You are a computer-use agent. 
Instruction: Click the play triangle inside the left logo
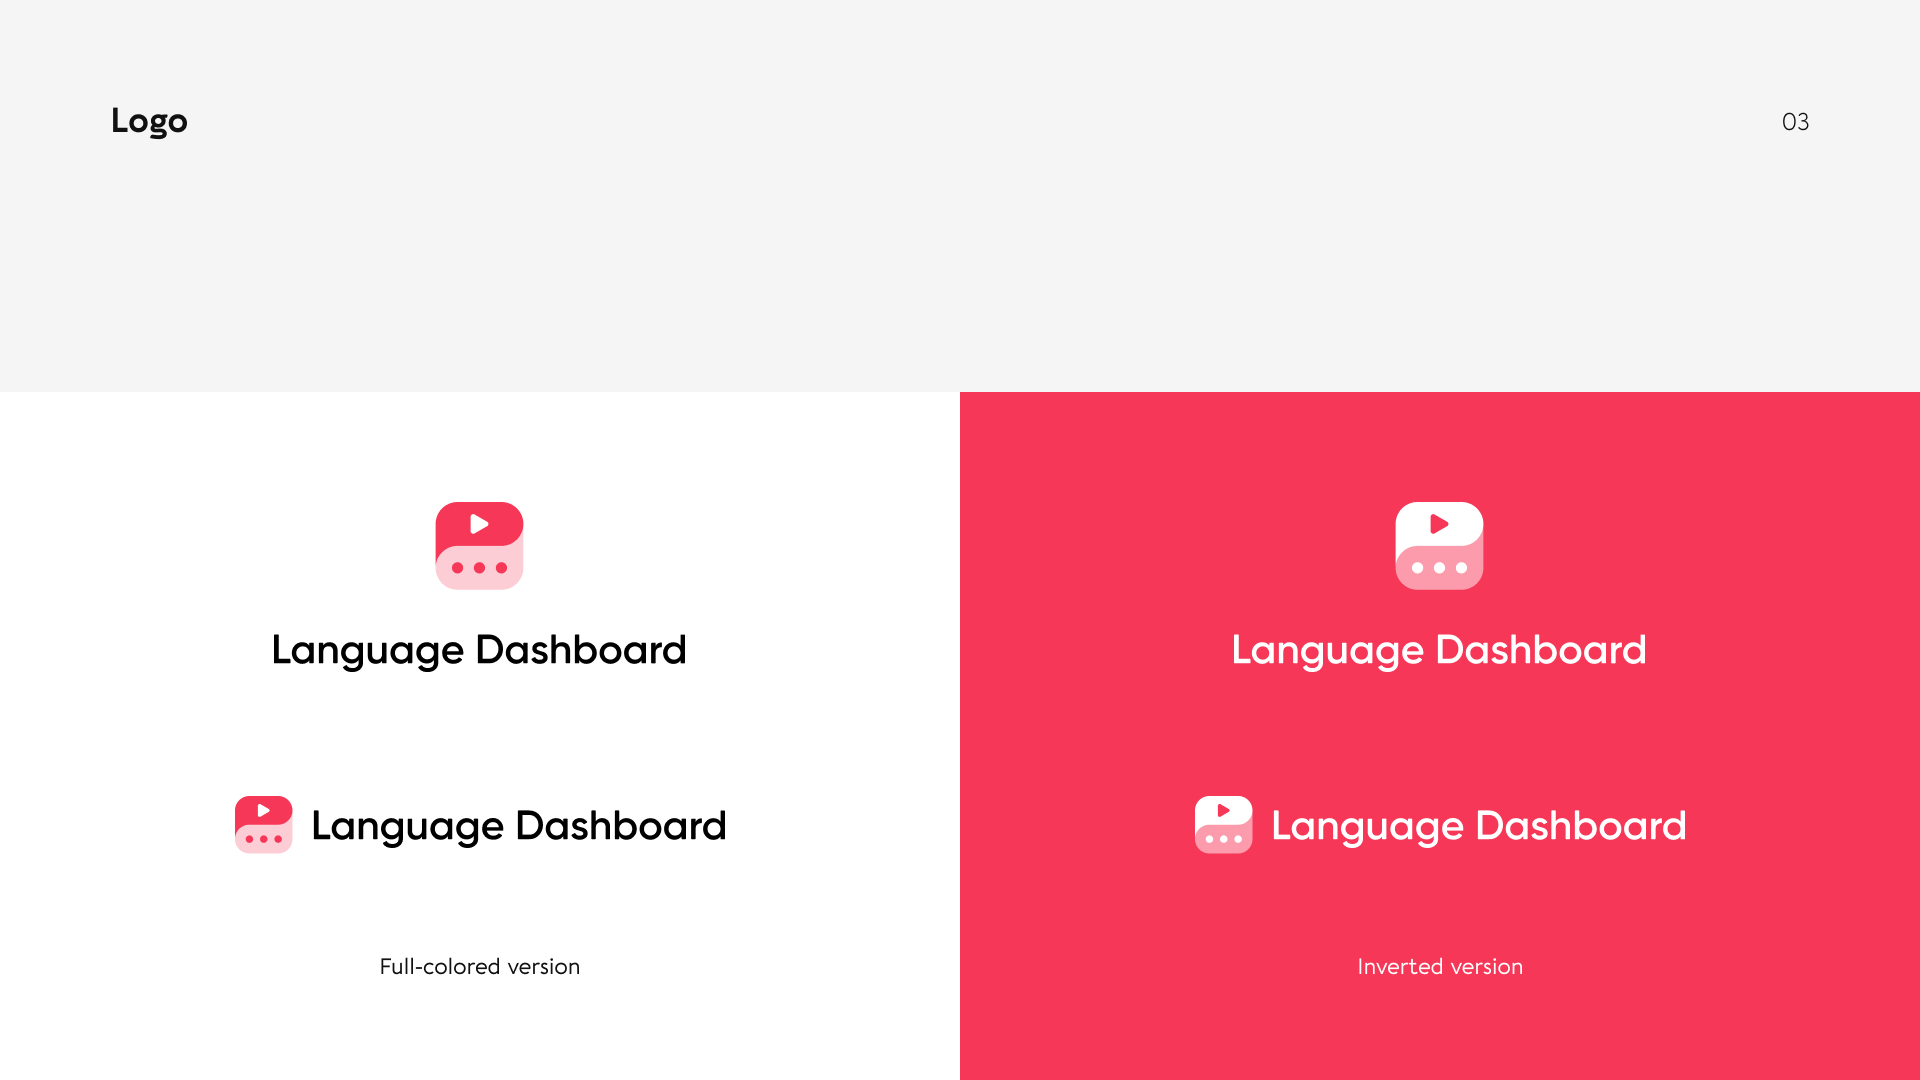480,522
